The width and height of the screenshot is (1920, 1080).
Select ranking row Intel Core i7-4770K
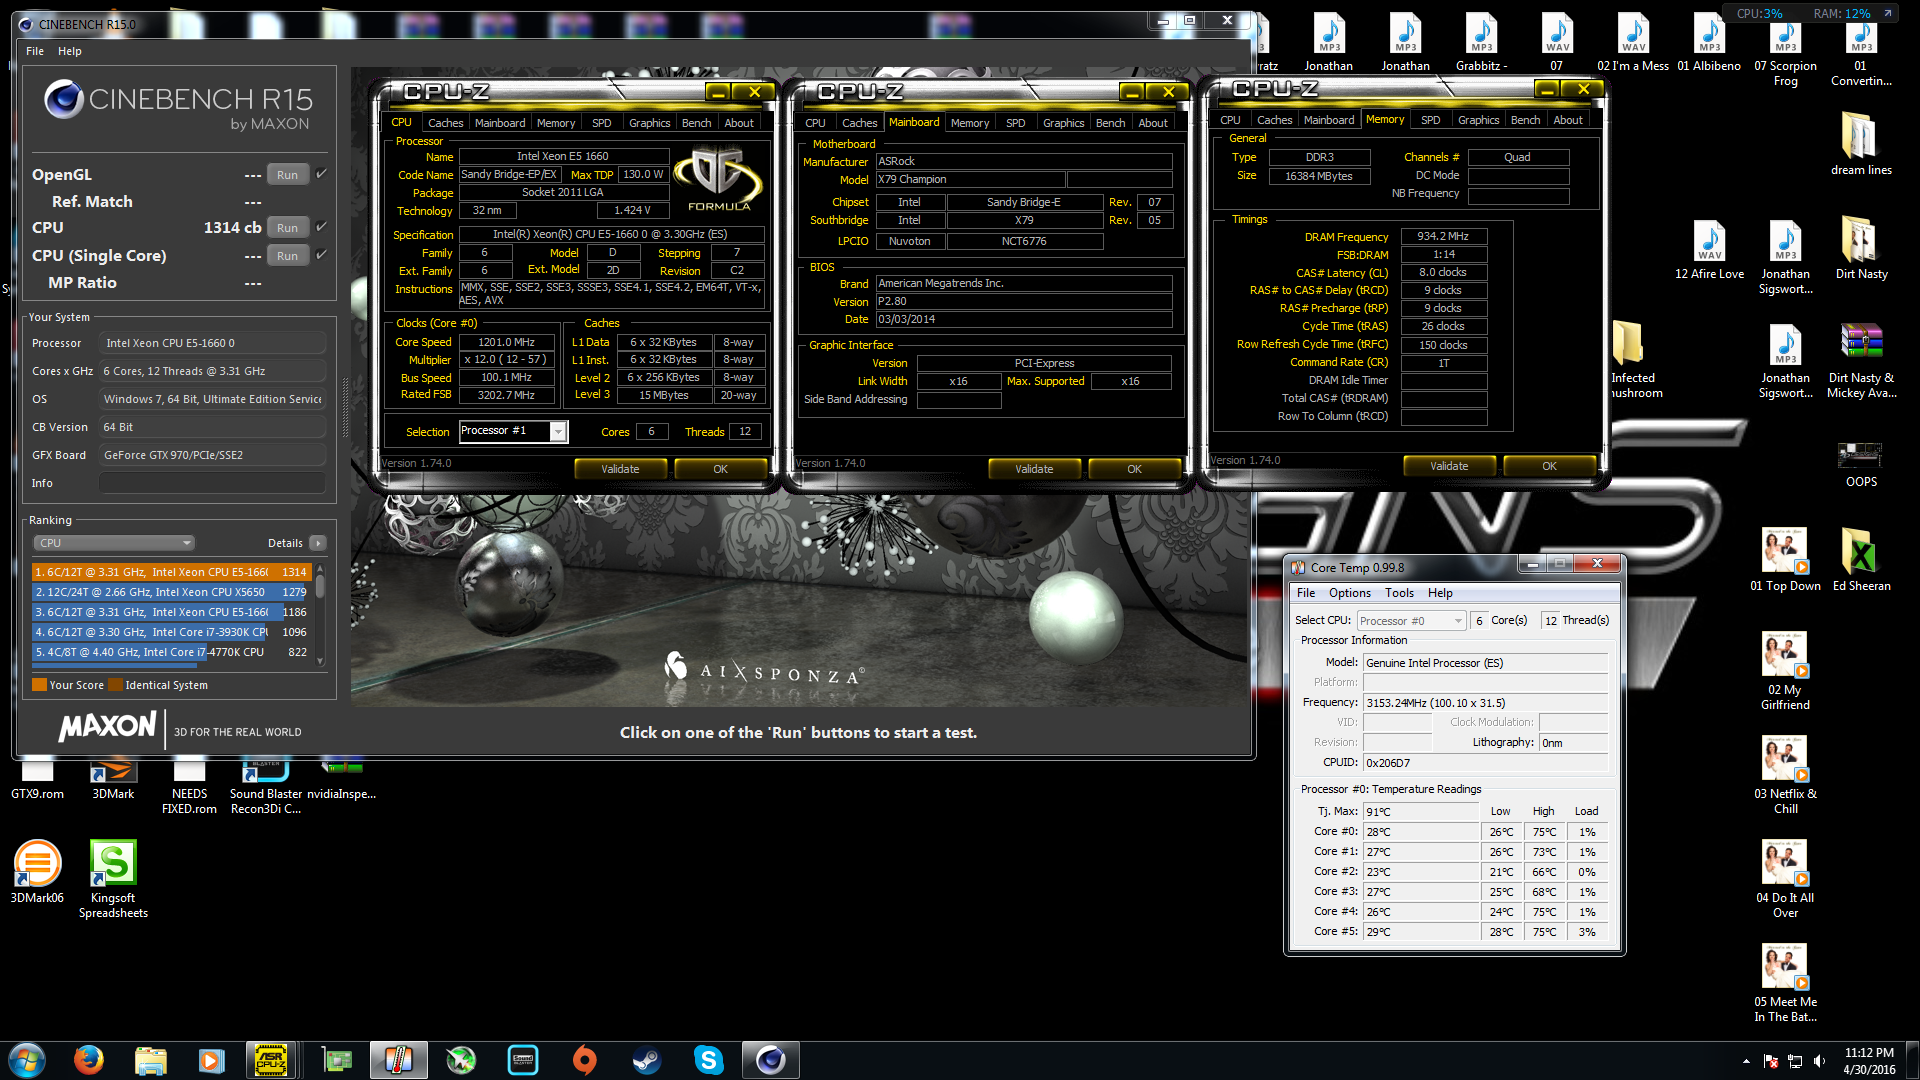171,652
